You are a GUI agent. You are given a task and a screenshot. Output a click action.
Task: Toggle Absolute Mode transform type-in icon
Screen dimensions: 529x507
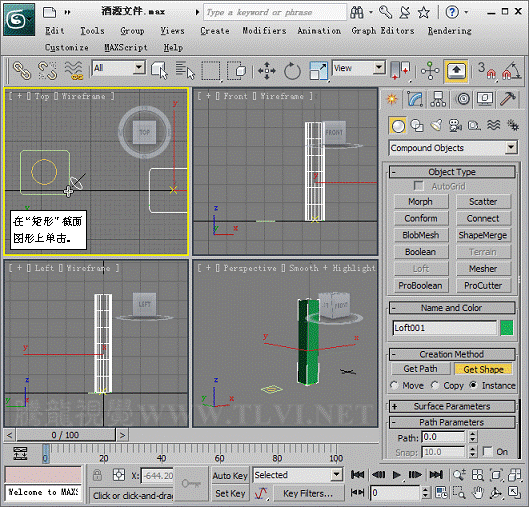click(x=119, y=475)
